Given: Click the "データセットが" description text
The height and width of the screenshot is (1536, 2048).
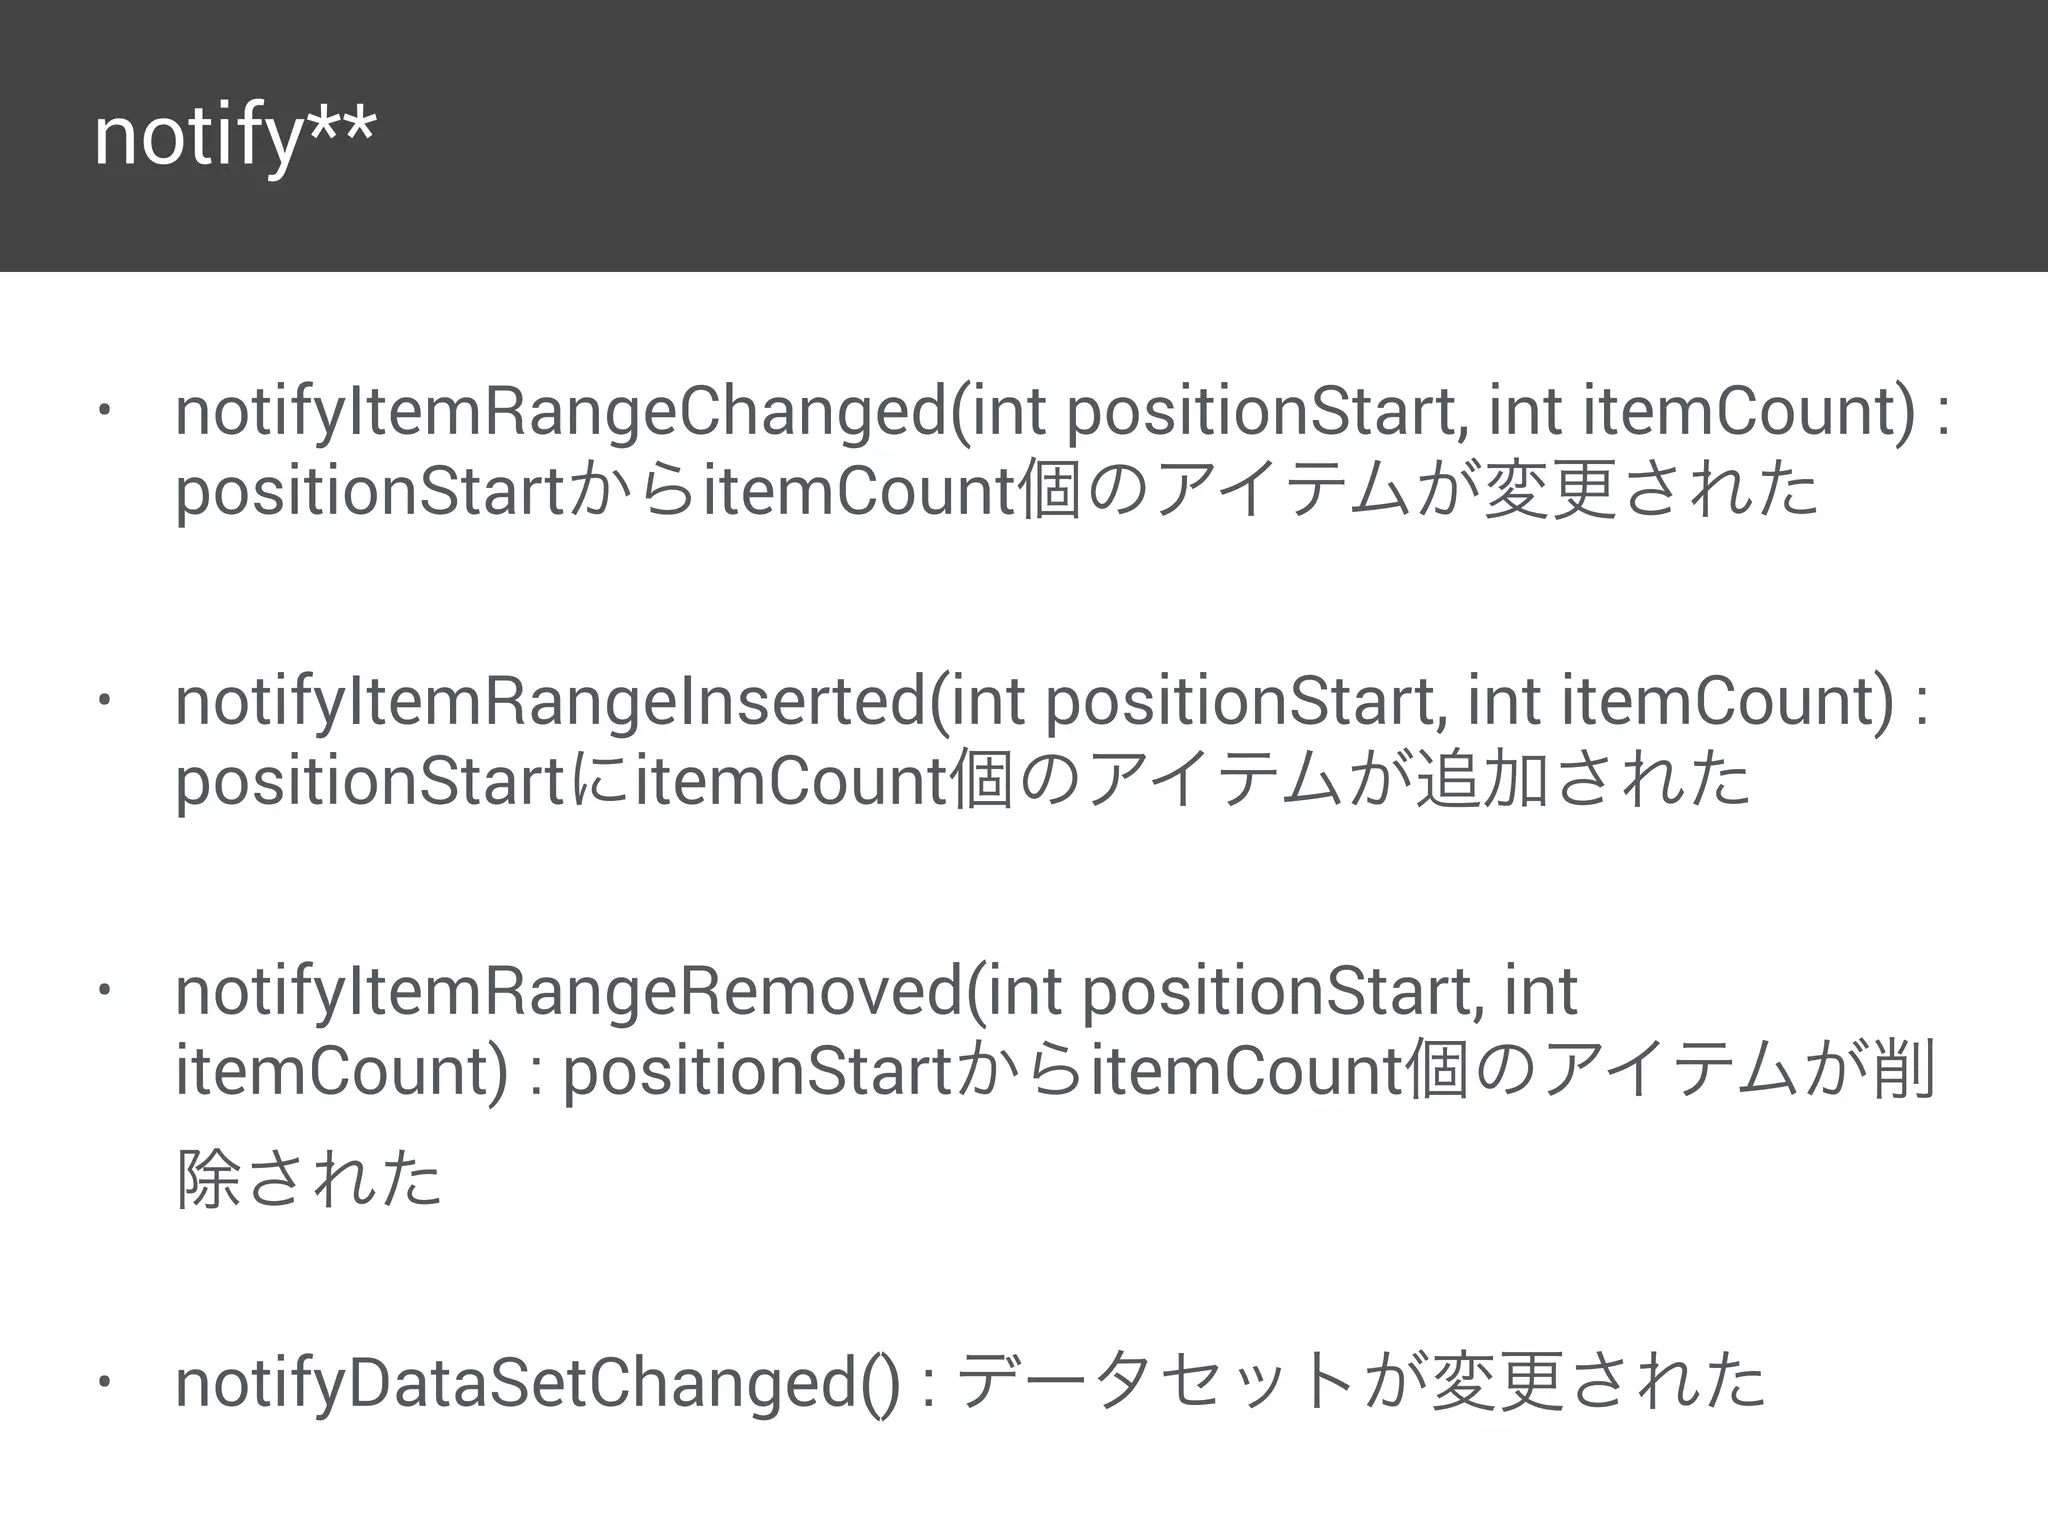Looking at the screenshot, I should click(x=1192, y=1382).
